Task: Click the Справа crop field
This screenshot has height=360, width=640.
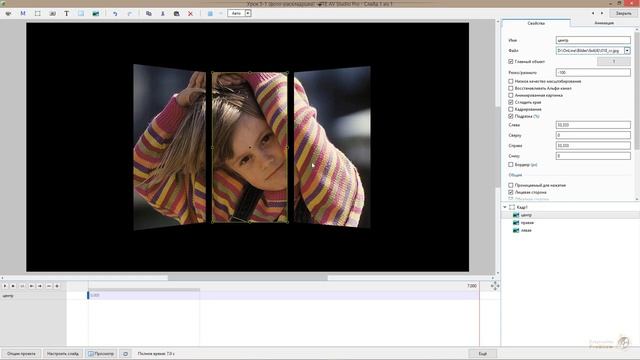Action: [x=593, y=145]
